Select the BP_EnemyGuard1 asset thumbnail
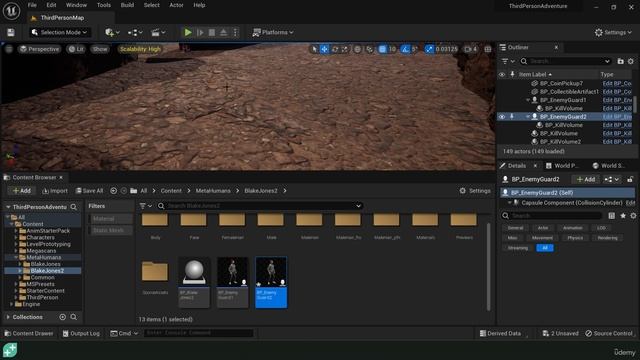Viewport: 640px width, 360px height. pos(232,282)
